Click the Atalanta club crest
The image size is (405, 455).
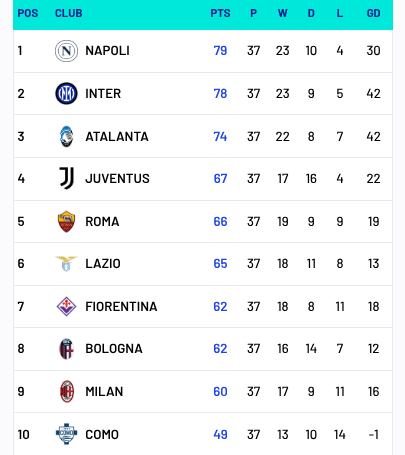coord(66,136)
